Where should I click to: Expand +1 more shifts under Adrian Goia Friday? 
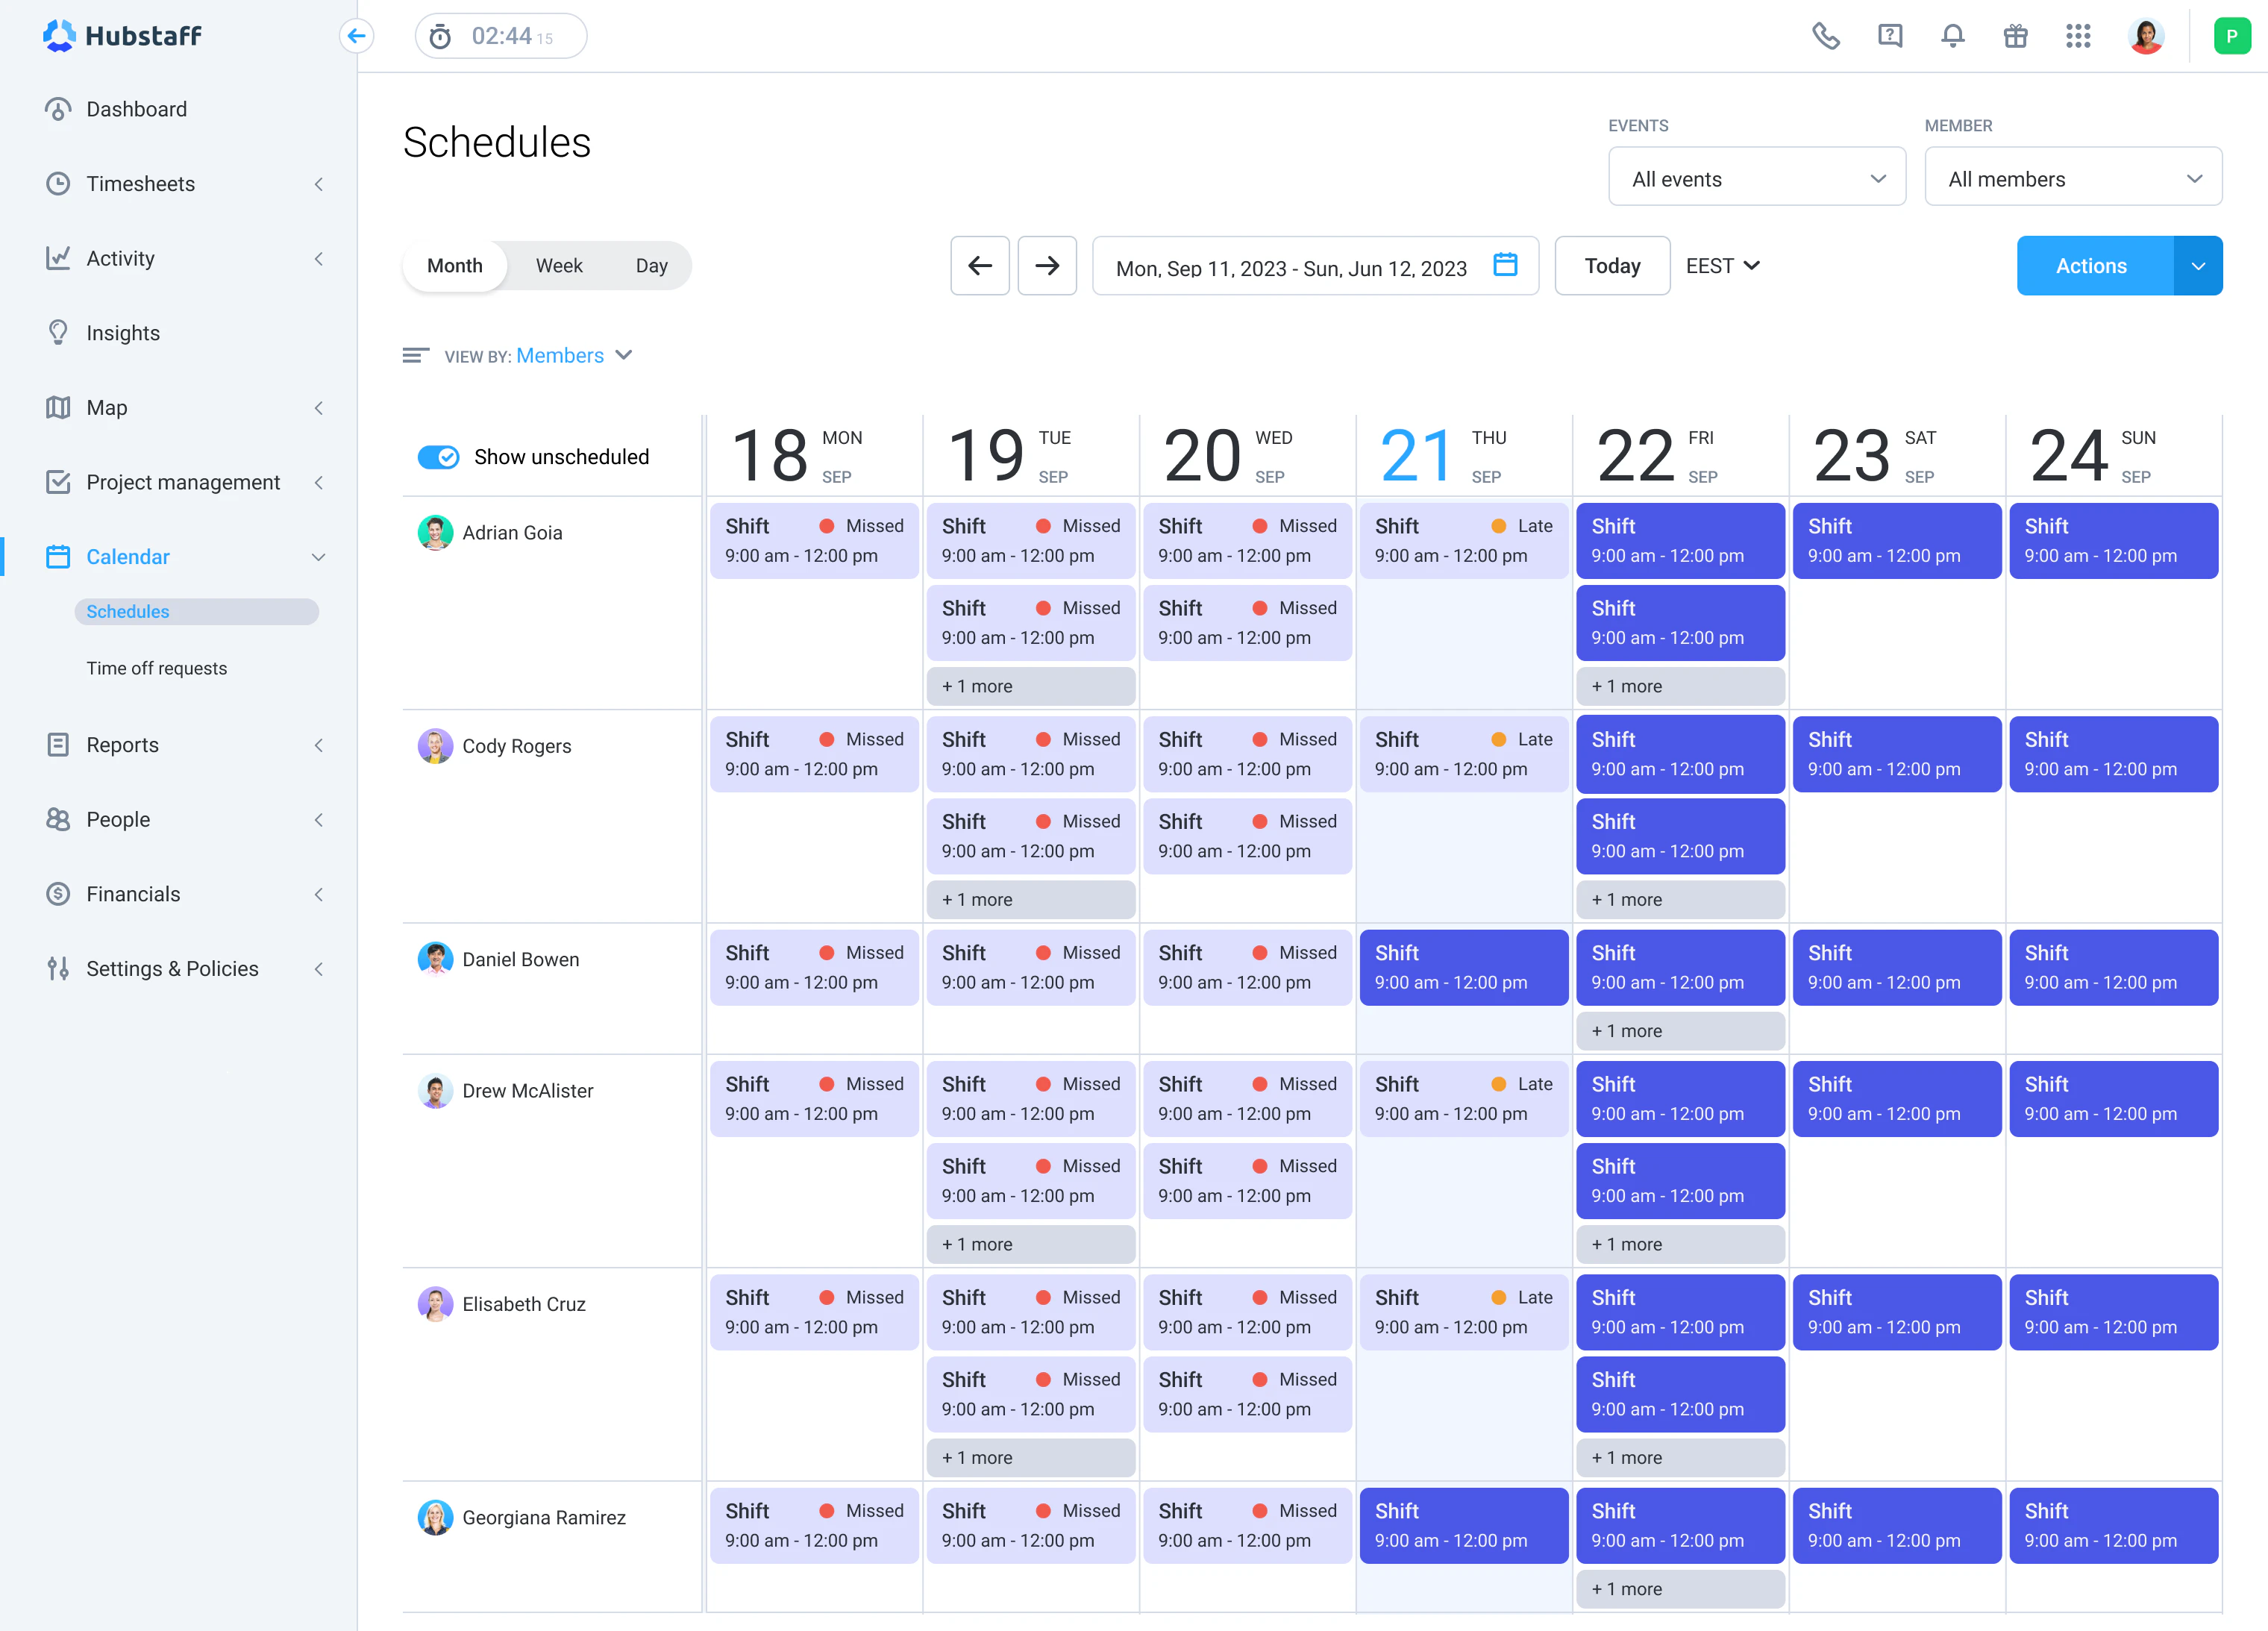click(x=1680, y=686)
